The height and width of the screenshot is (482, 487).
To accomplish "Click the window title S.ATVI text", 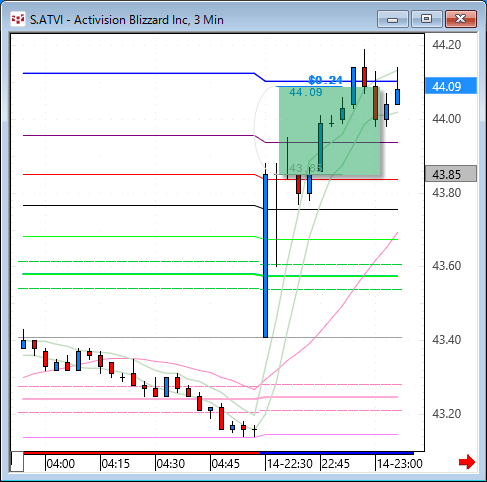I will [46, 20].
